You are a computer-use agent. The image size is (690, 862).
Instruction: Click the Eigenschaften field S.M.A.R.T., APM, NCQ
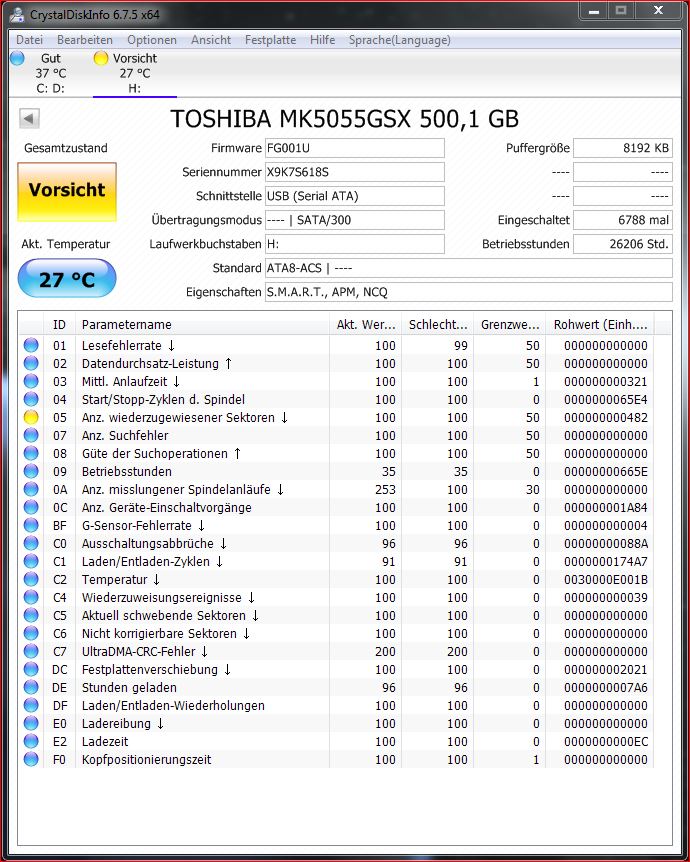click(468, 292)
